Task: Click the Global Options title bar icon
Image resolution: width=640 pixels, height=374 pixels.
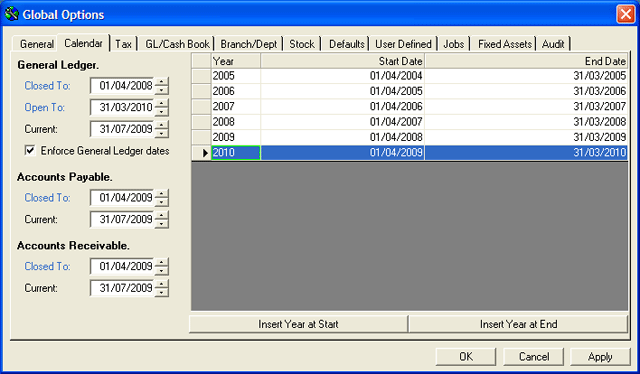Action: (x=11, y=14)
